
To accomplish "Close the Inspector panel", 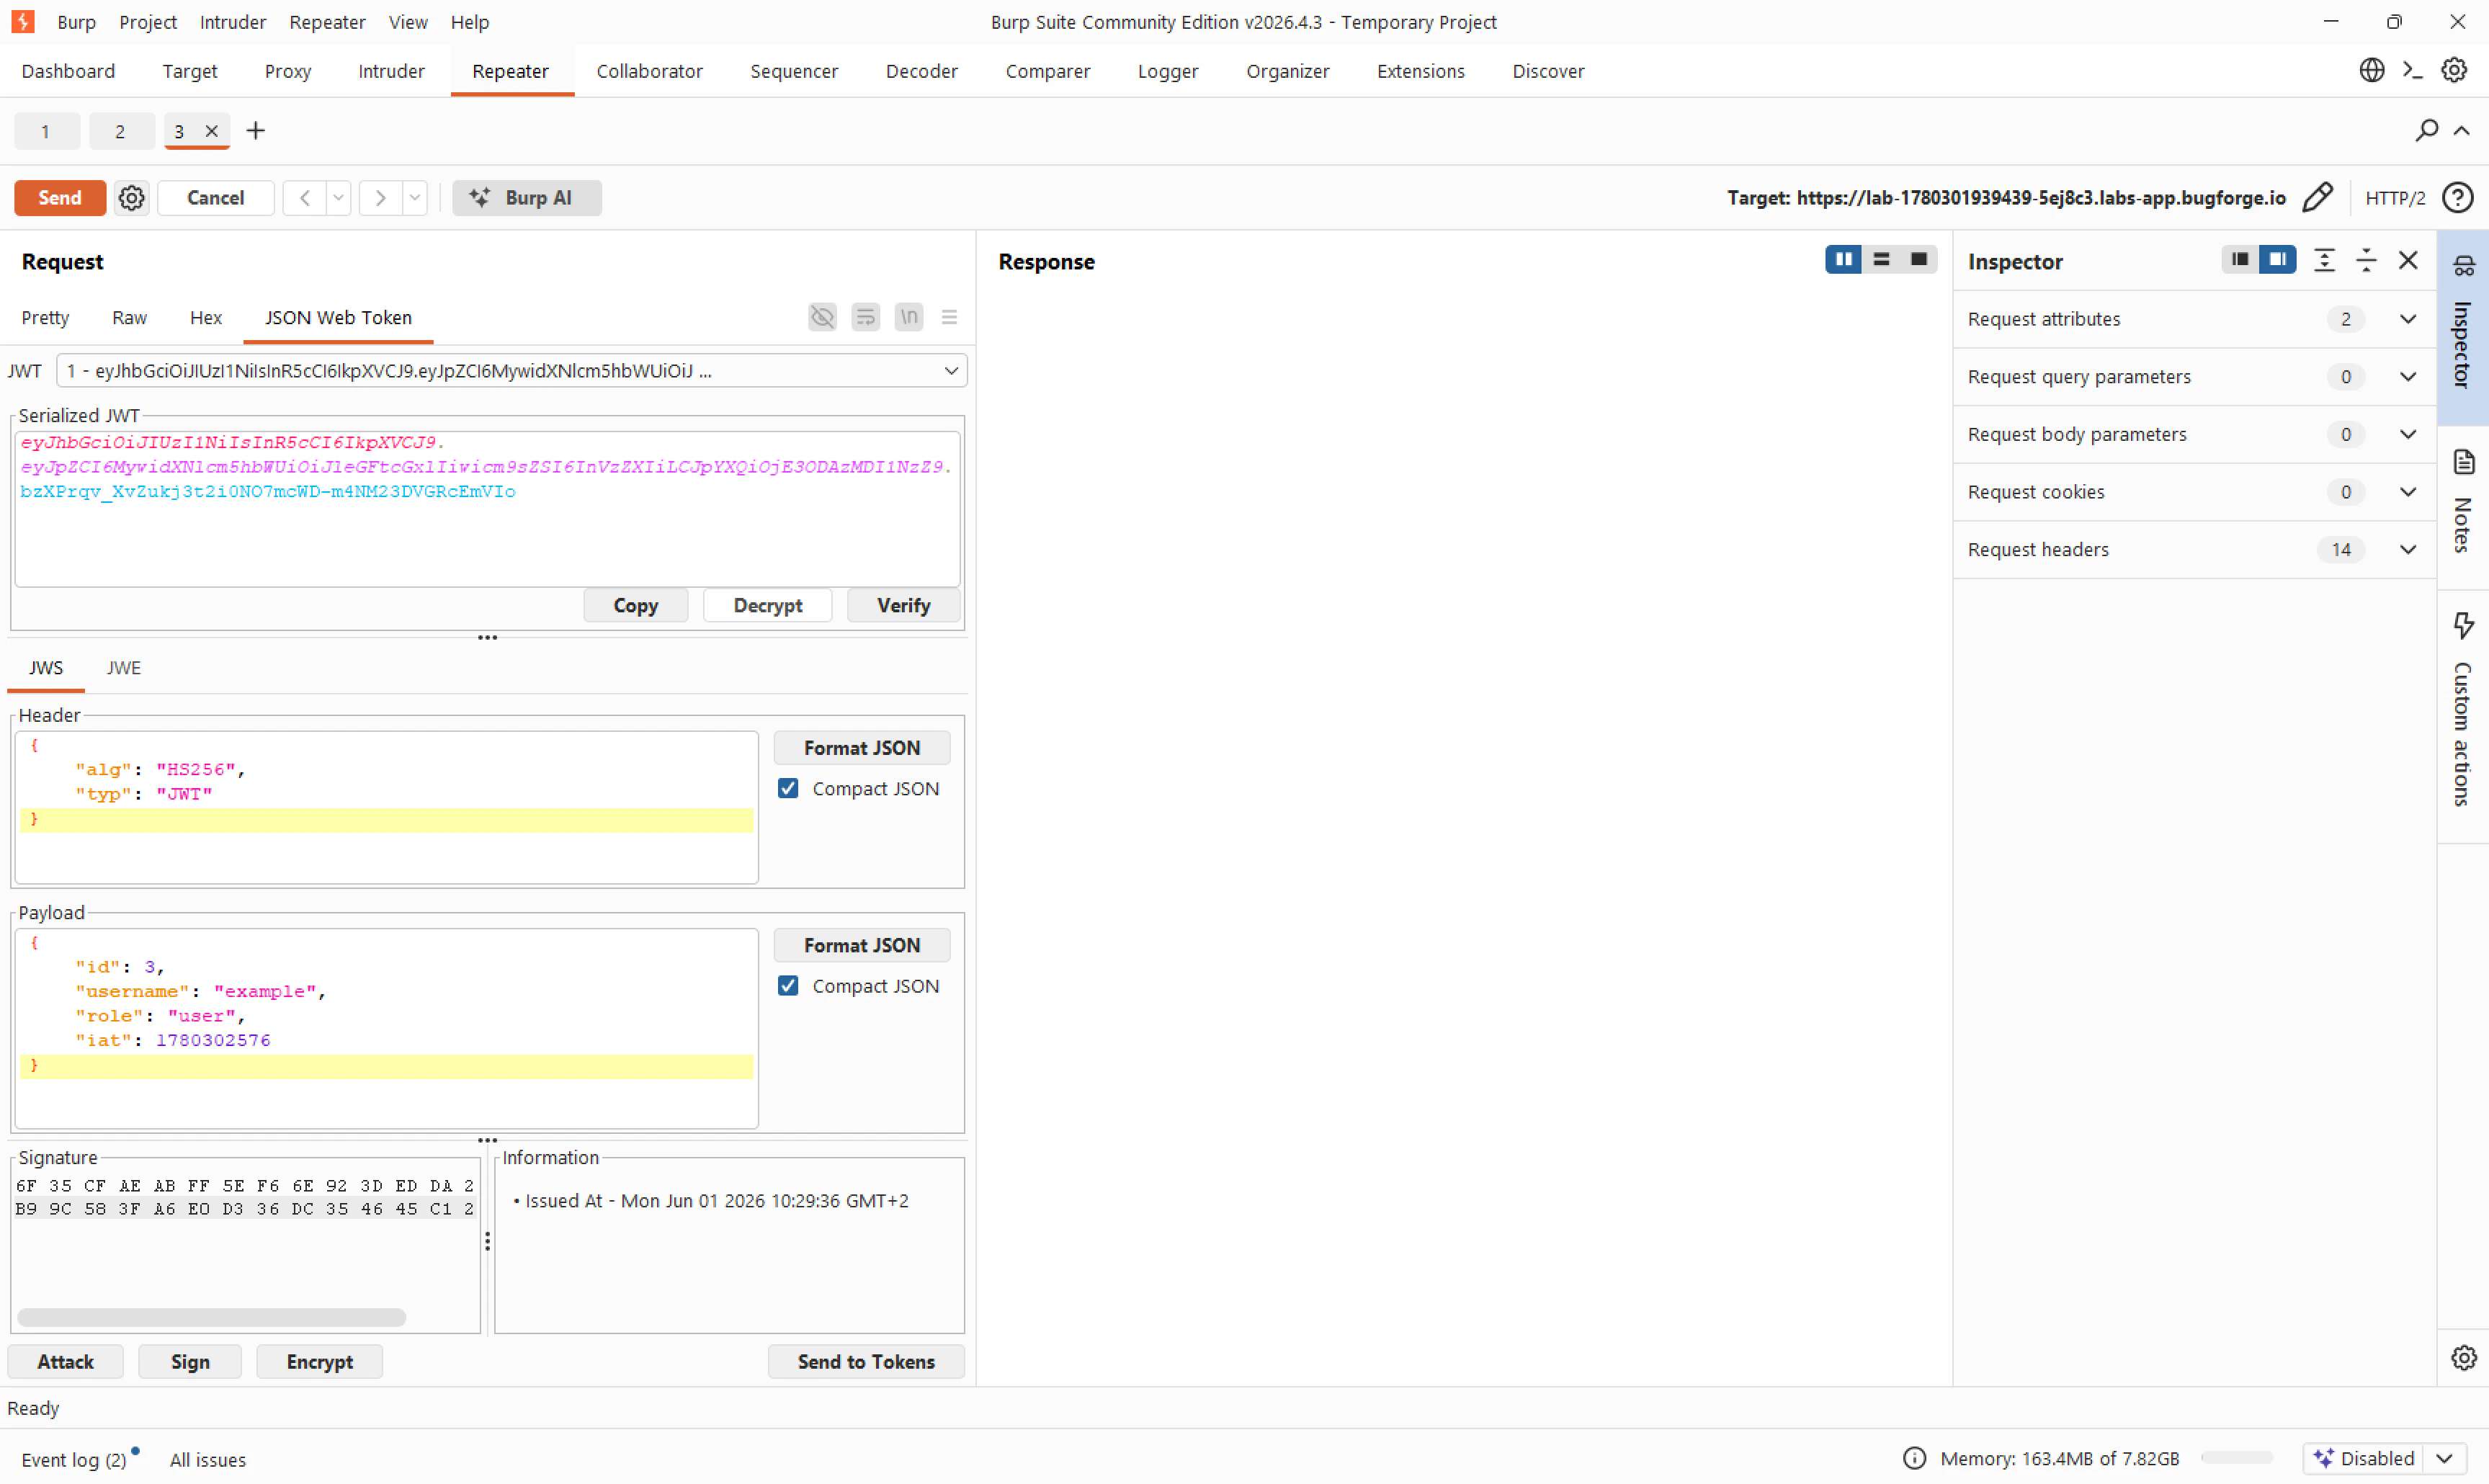I will click(2408, 260).
